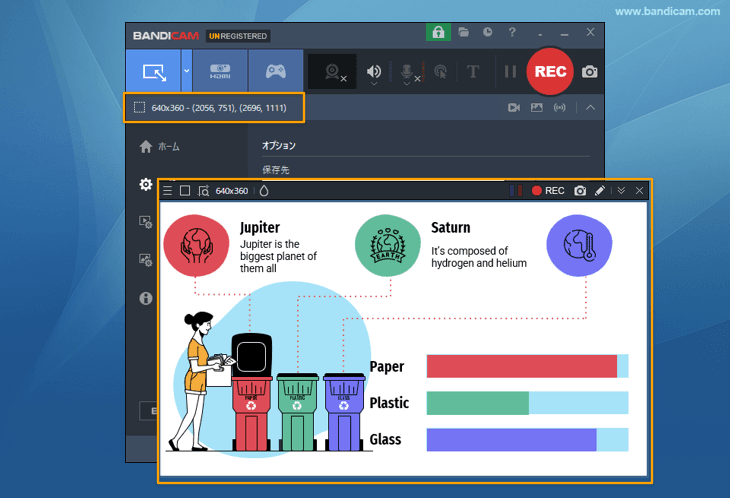Enable the mouse click effect icon
The image size is (730, 498).
pyautogui.click(x=440, y=72)
